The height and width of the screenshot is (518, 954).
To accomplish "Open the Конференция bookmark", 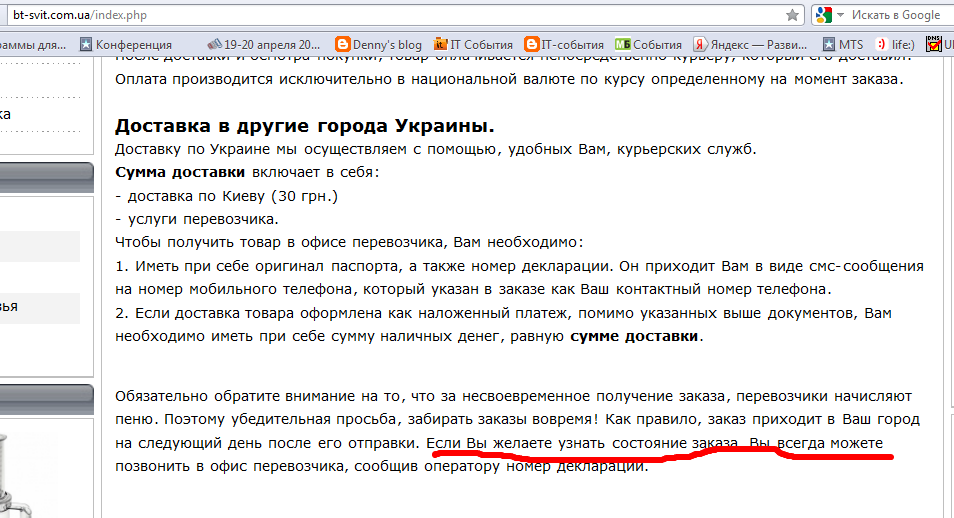I will 126,45.
